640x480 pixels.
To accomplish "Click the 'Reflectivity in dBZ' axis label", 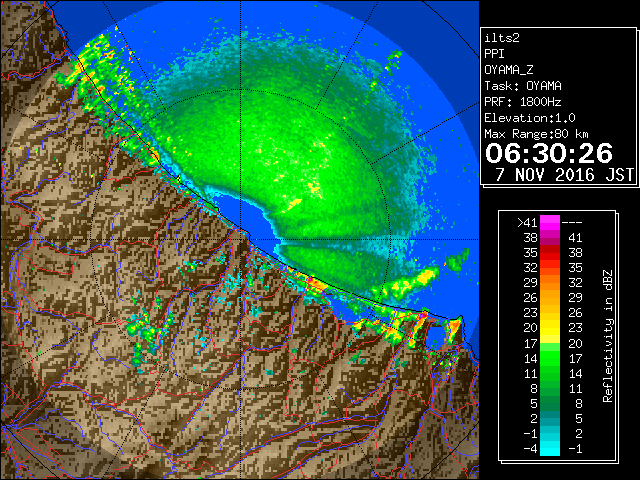I will [x=607, y=336].
